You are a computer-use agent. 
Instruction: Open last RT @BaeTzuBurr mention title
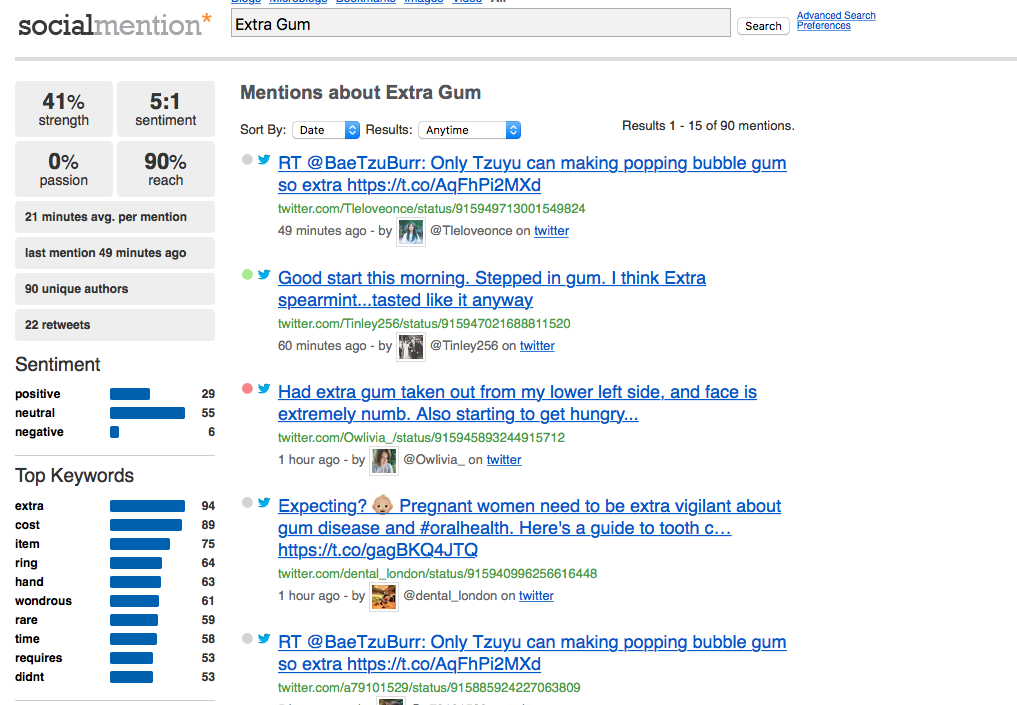pyautogui.click(x=532, y=652)
